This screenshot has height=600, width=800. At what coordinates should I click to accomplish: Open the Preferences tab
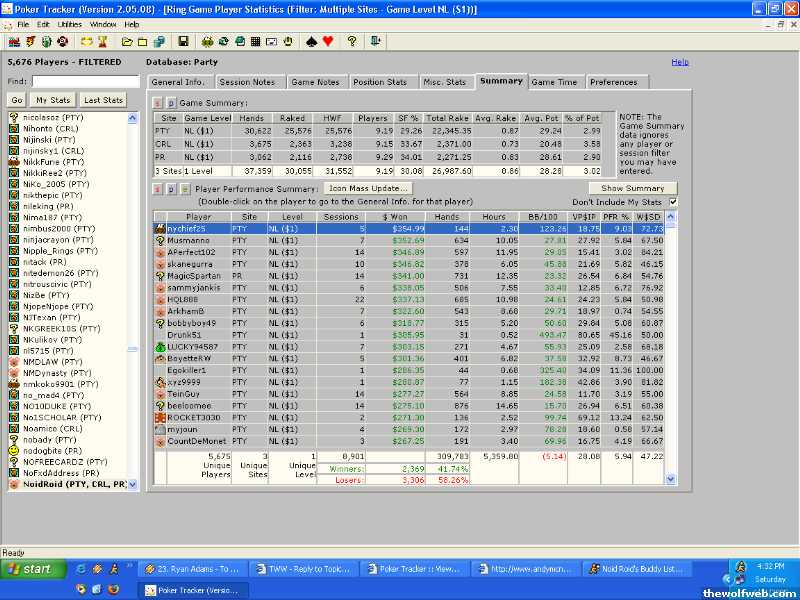tap(613, 82)
